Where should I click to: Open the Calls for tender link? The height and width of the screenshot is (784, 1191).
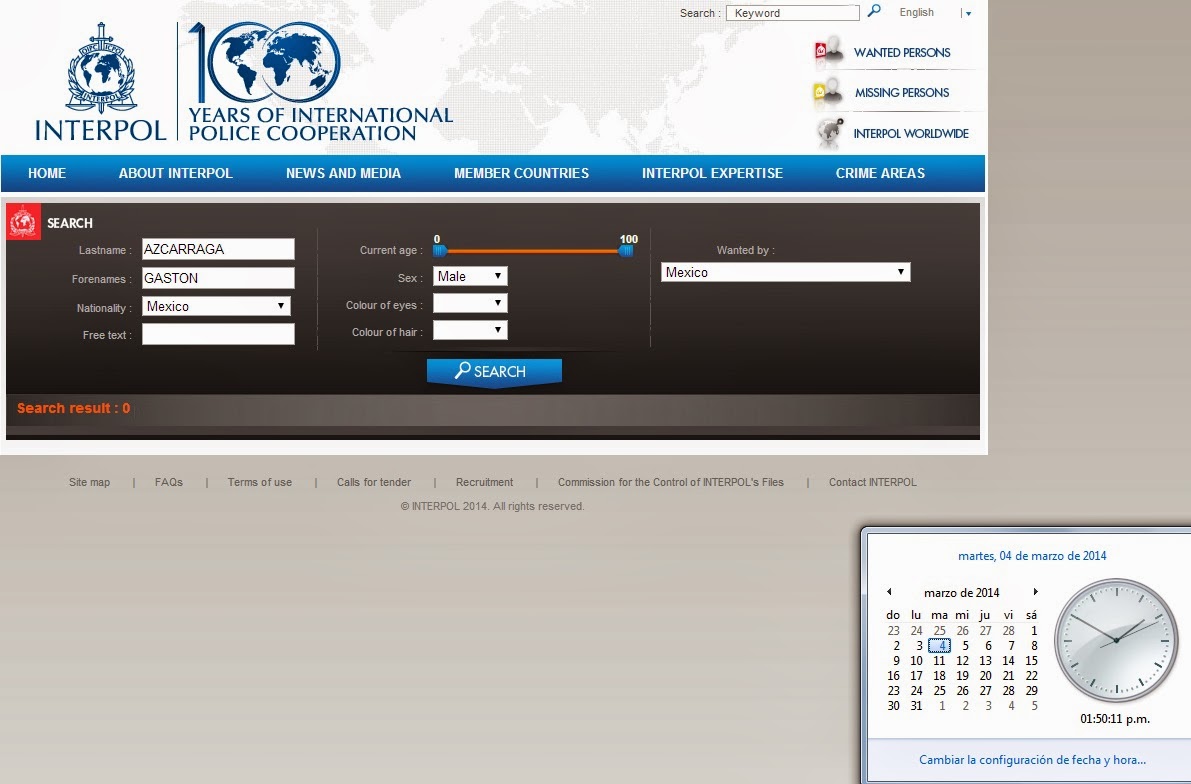click(x=374, y=482)
